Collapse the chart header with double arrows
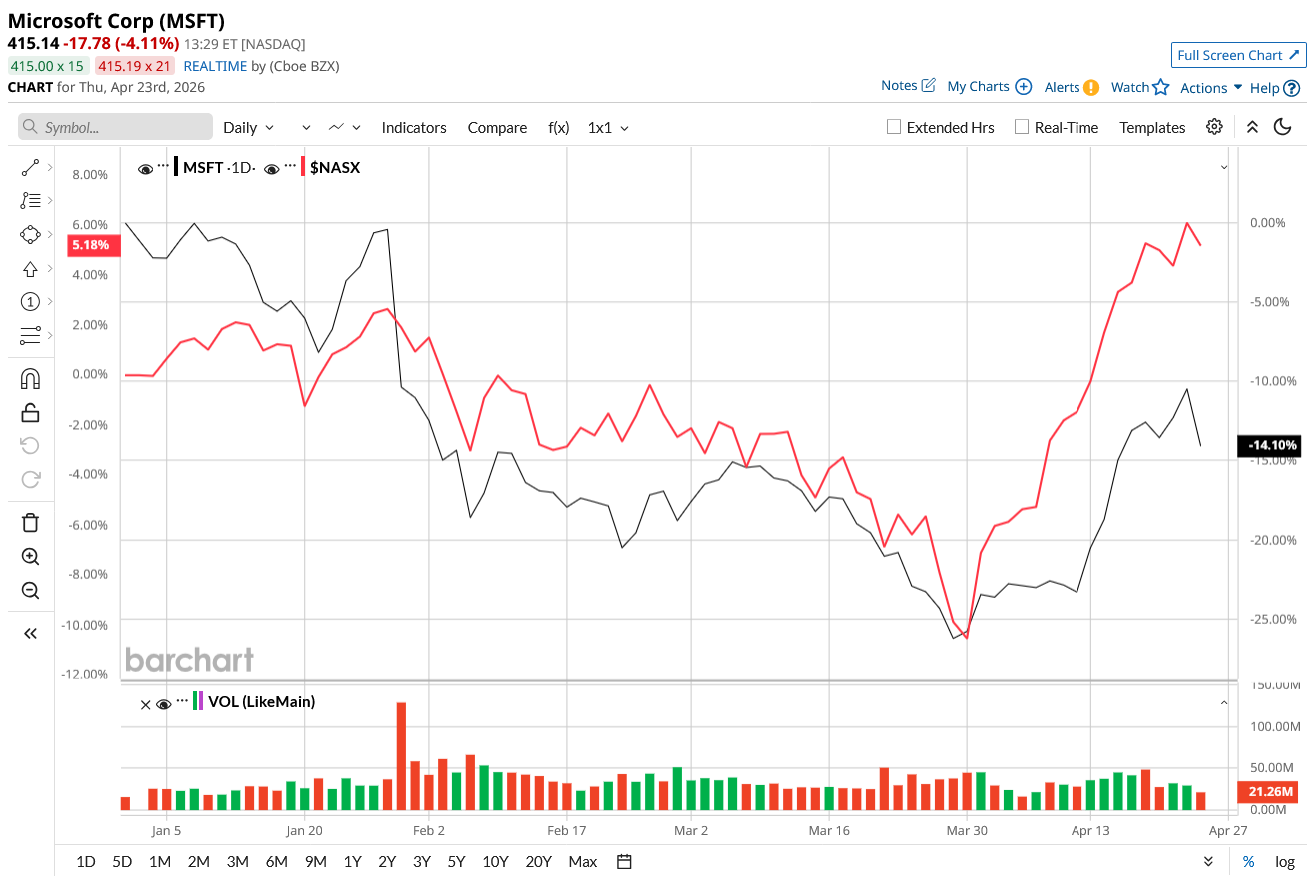 1252,127
